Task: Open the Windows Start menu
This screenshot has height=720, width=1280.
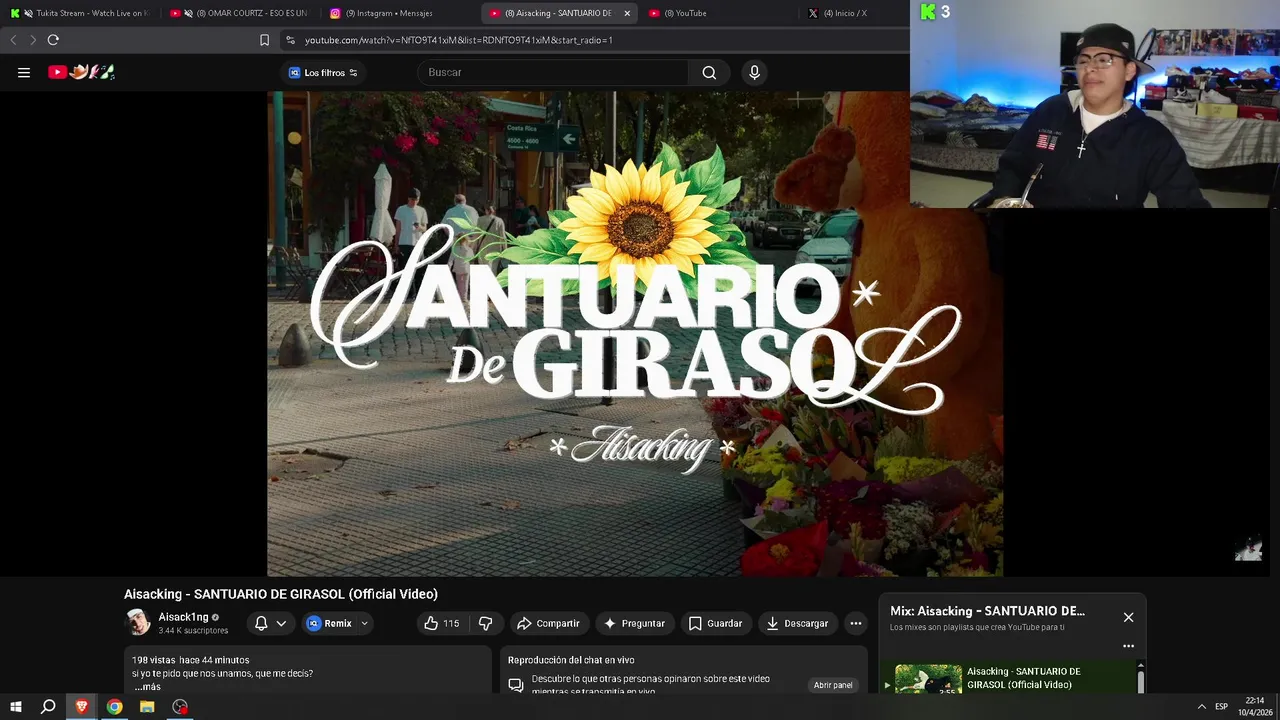Action: tap(15, 707)
